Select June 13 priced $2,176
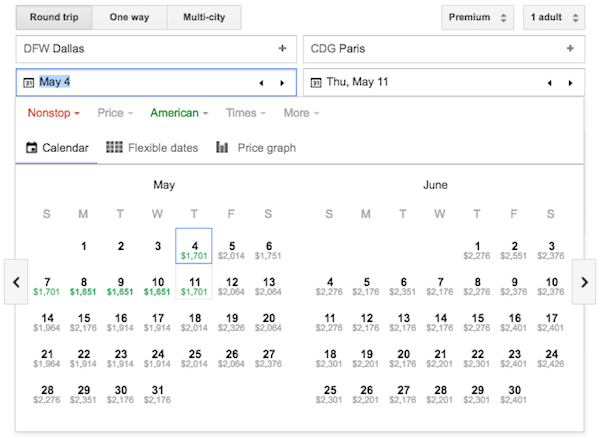600x438 pixels. [403, 322]
